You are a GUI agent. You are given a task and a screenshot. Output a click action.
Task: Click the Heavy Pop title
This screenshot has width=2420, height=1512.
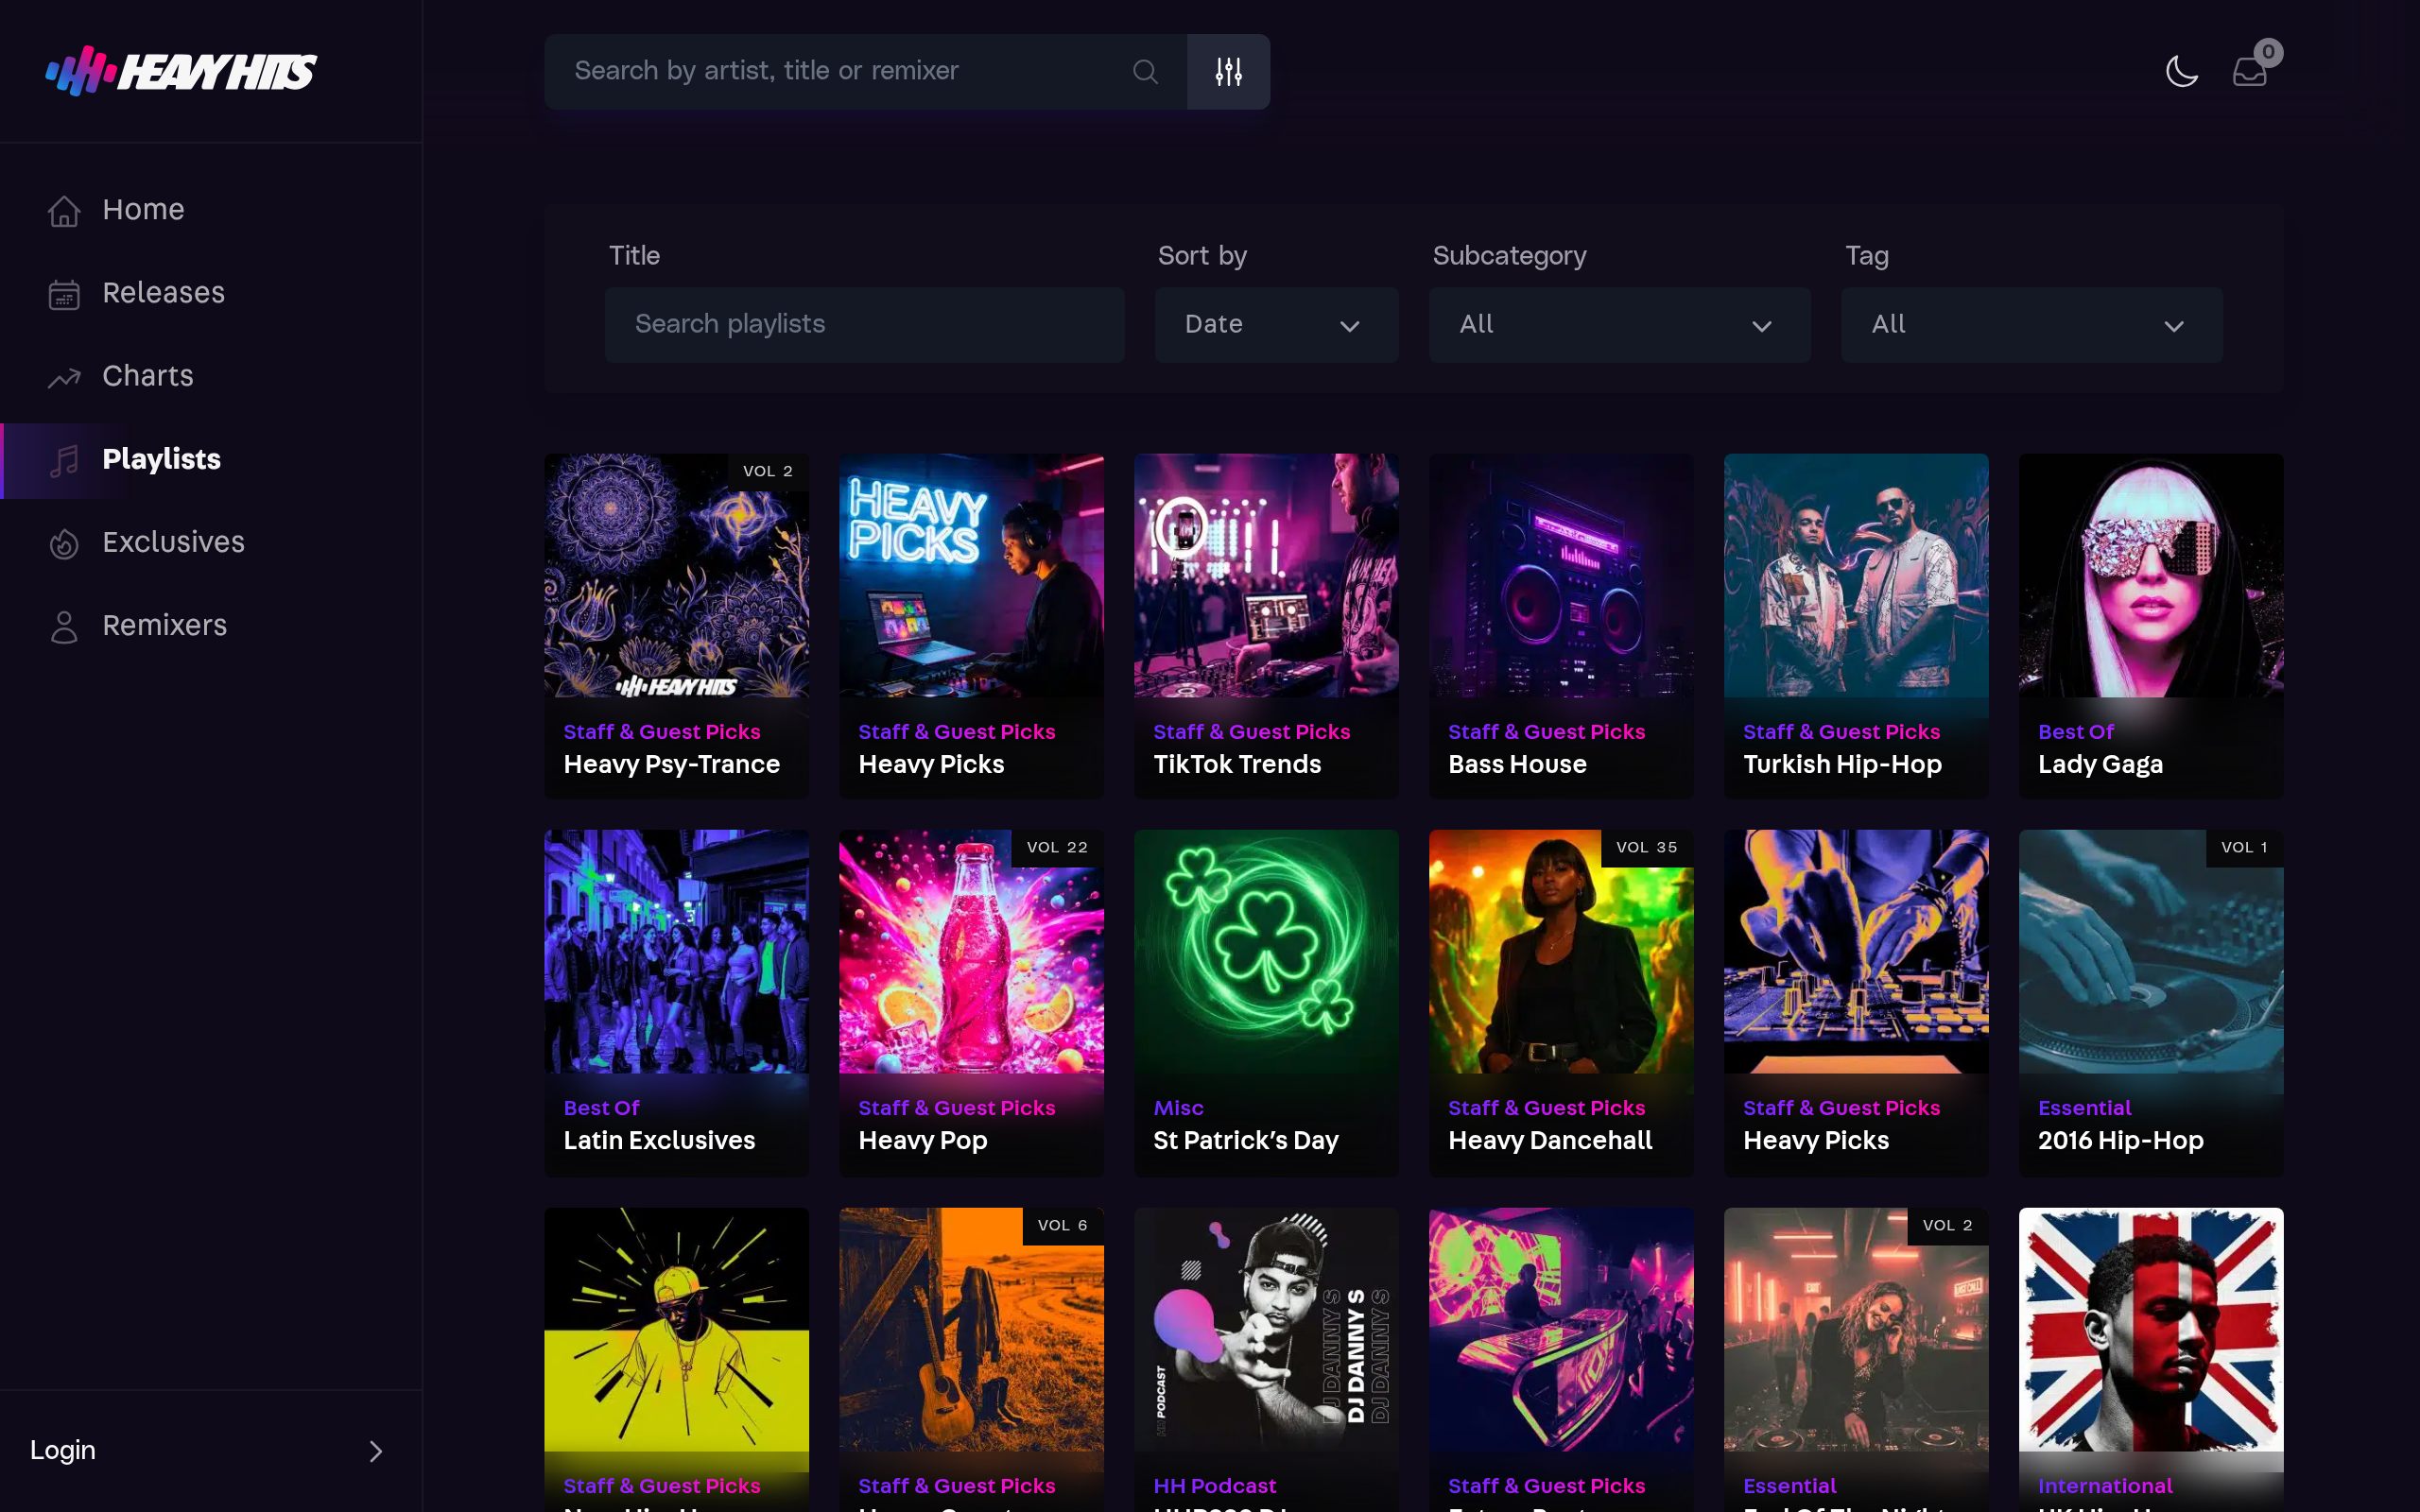click(922, 1141)
